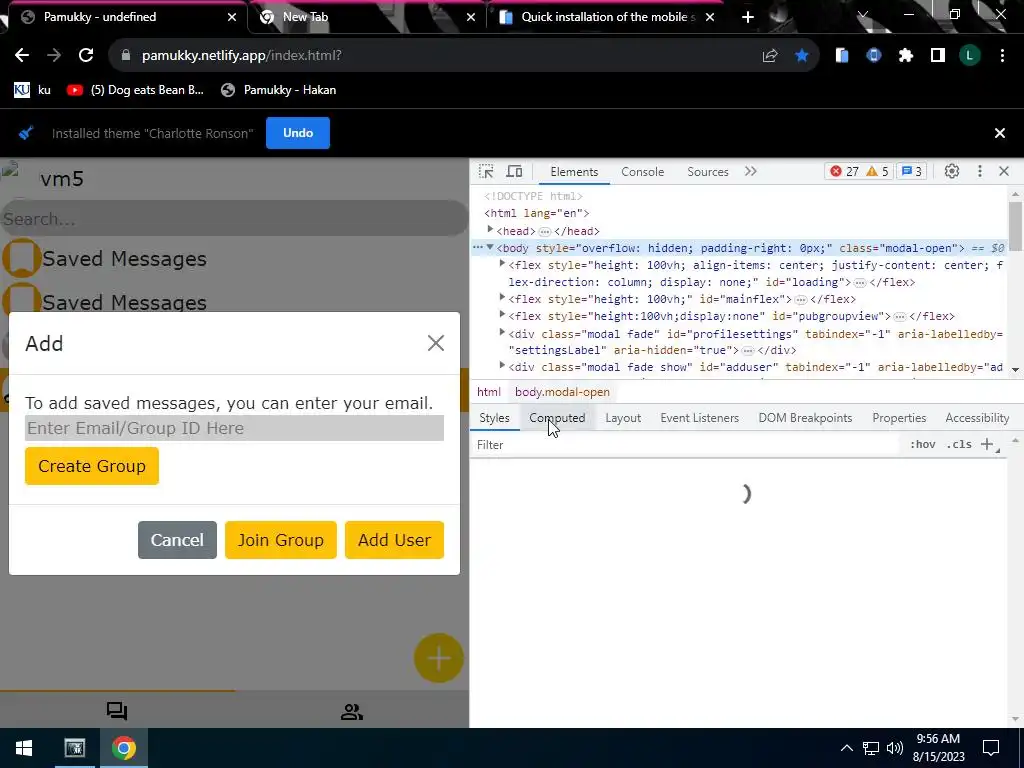Show more DevTools tabs chevron

[750, 171]
